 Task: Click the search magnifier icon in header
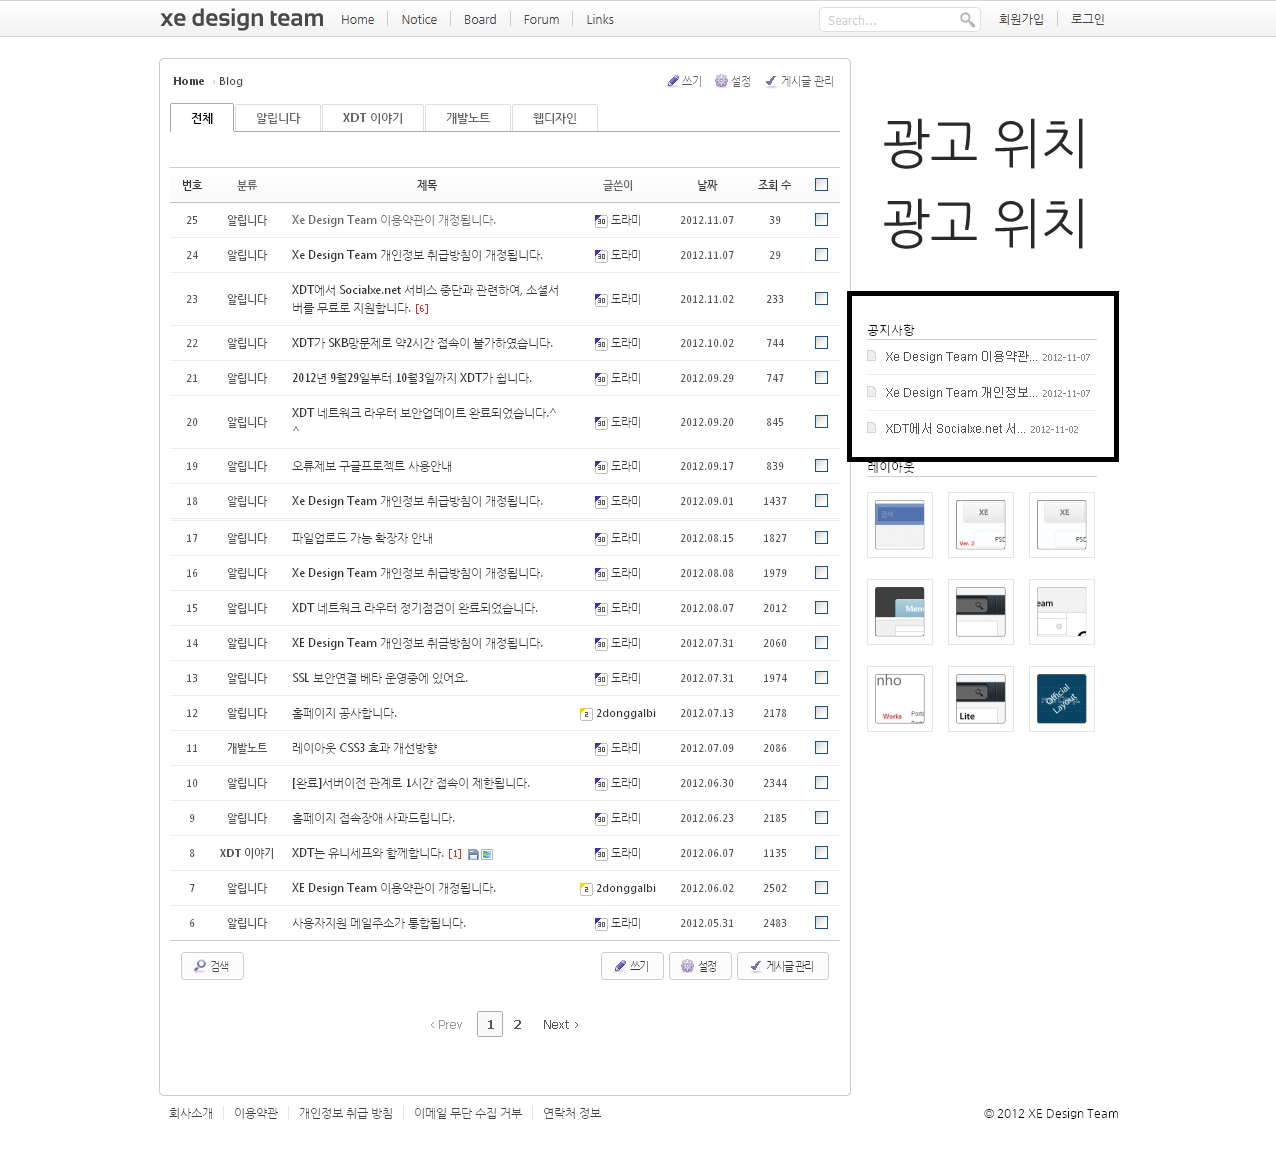pyautogui.click(x=967, y=20)
